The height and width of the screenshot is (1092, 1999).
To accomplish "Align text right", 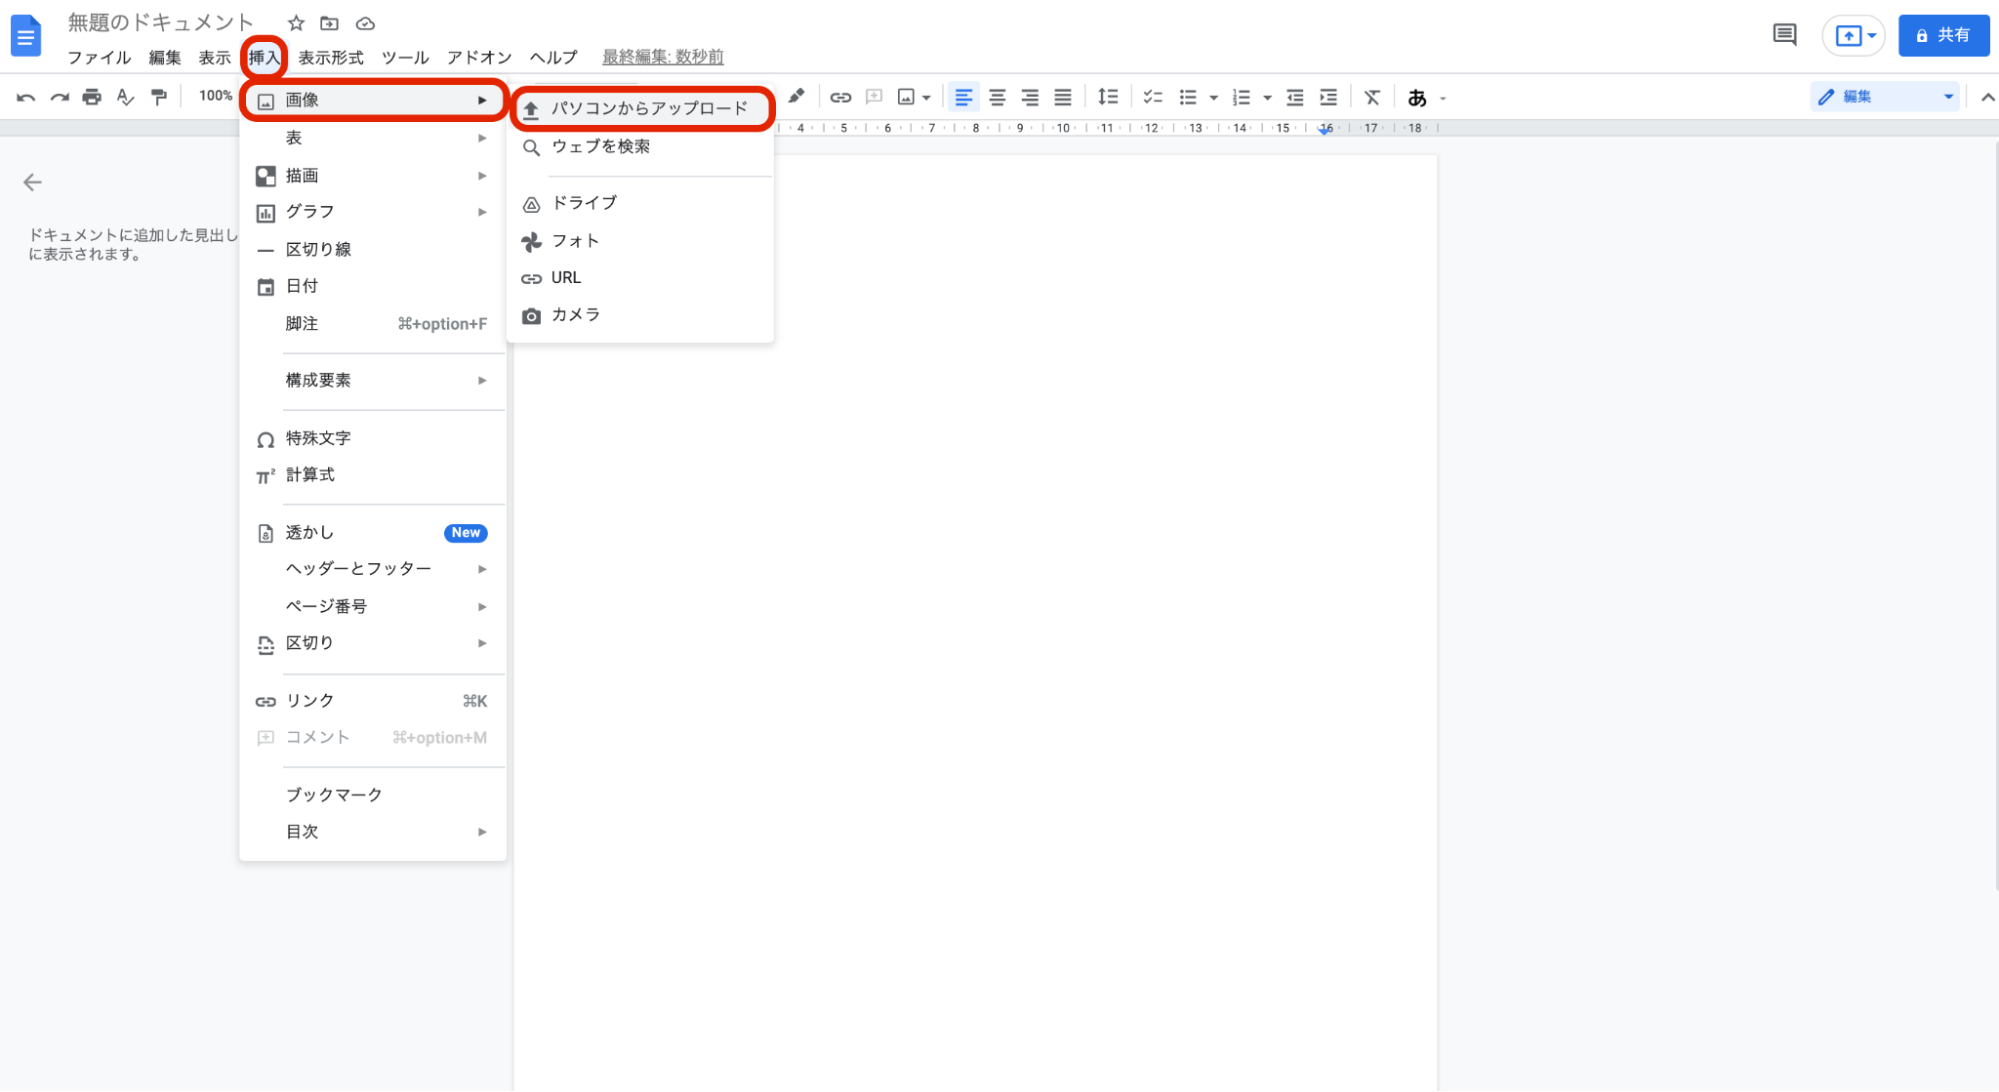I will coord(1030,97).
